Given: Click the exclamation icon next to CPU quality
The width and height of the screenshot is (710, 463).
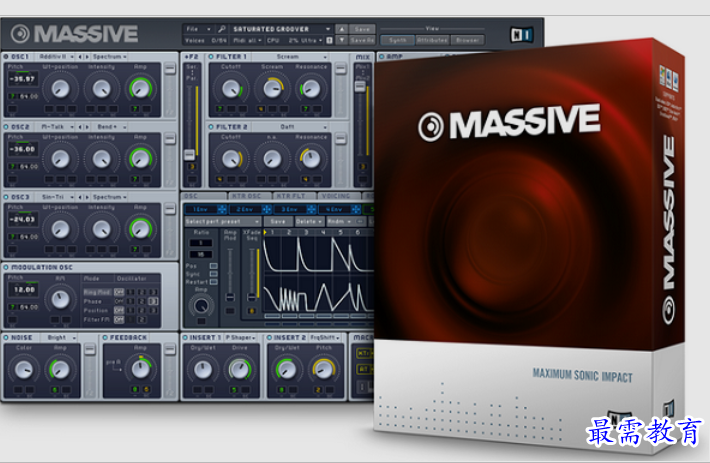Looking at the screenshot, I should point(329,40).
